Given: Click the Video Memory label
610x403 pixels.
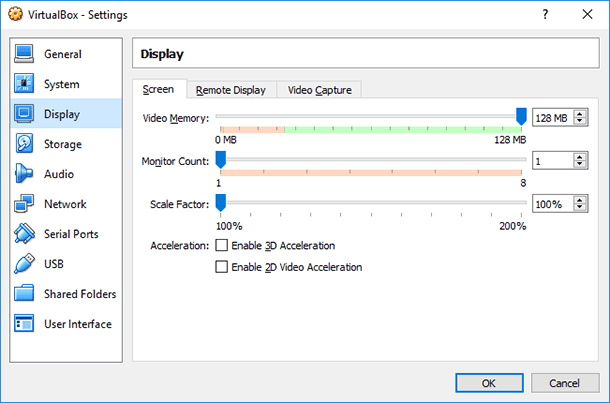Looking at the screenshot, I should 175,118.
